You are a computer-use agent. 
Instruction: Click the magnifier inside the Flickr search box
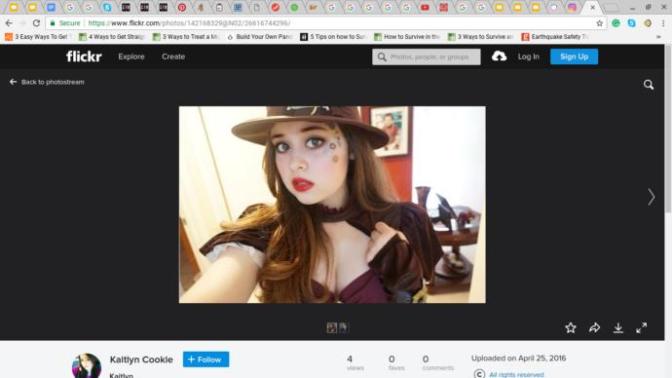point(382,57)
